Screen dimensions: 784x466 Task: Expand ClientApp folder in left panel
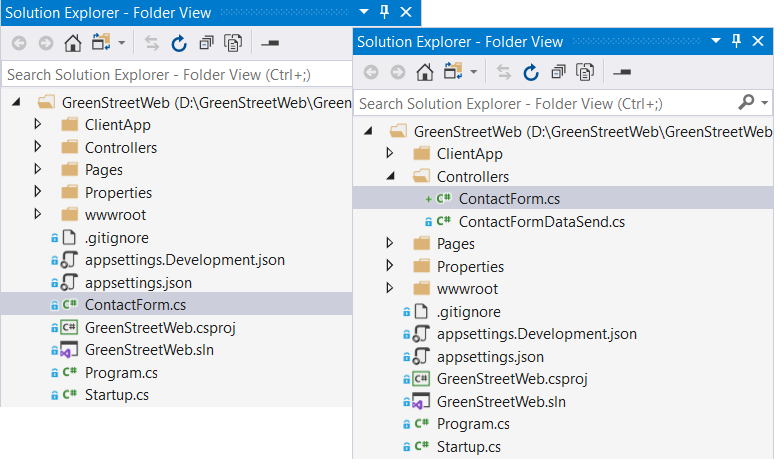tap(38, 124)
